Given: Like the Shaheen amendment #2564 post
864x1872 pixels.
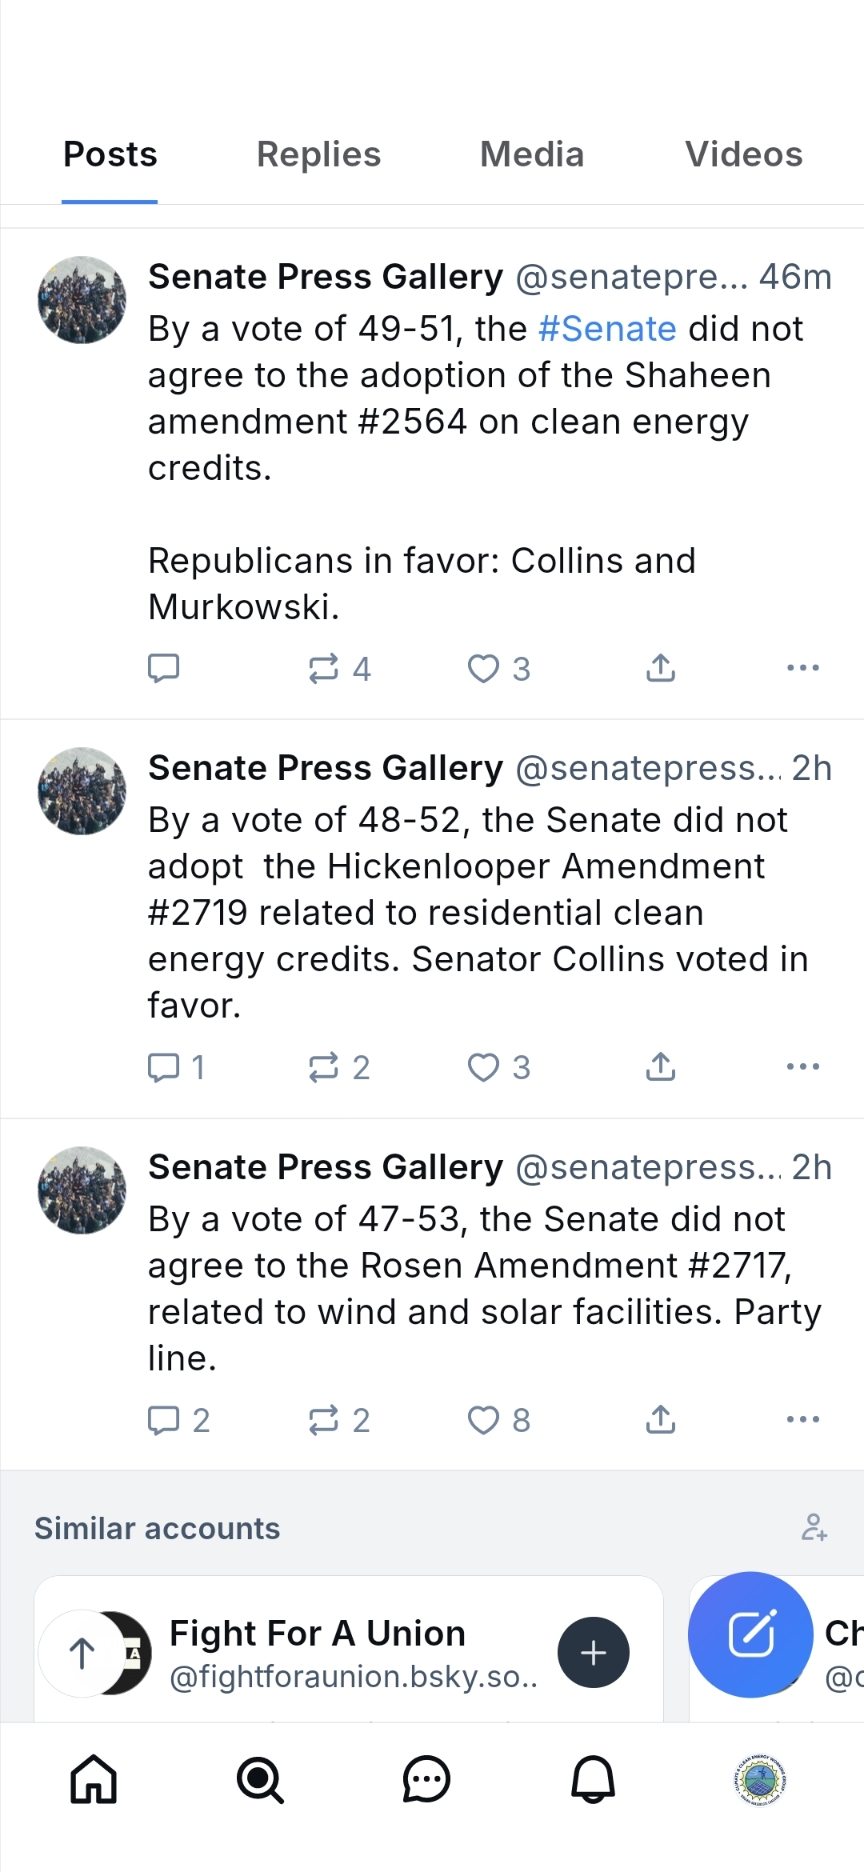Looking at the screenshot, I should coord(484,668).
